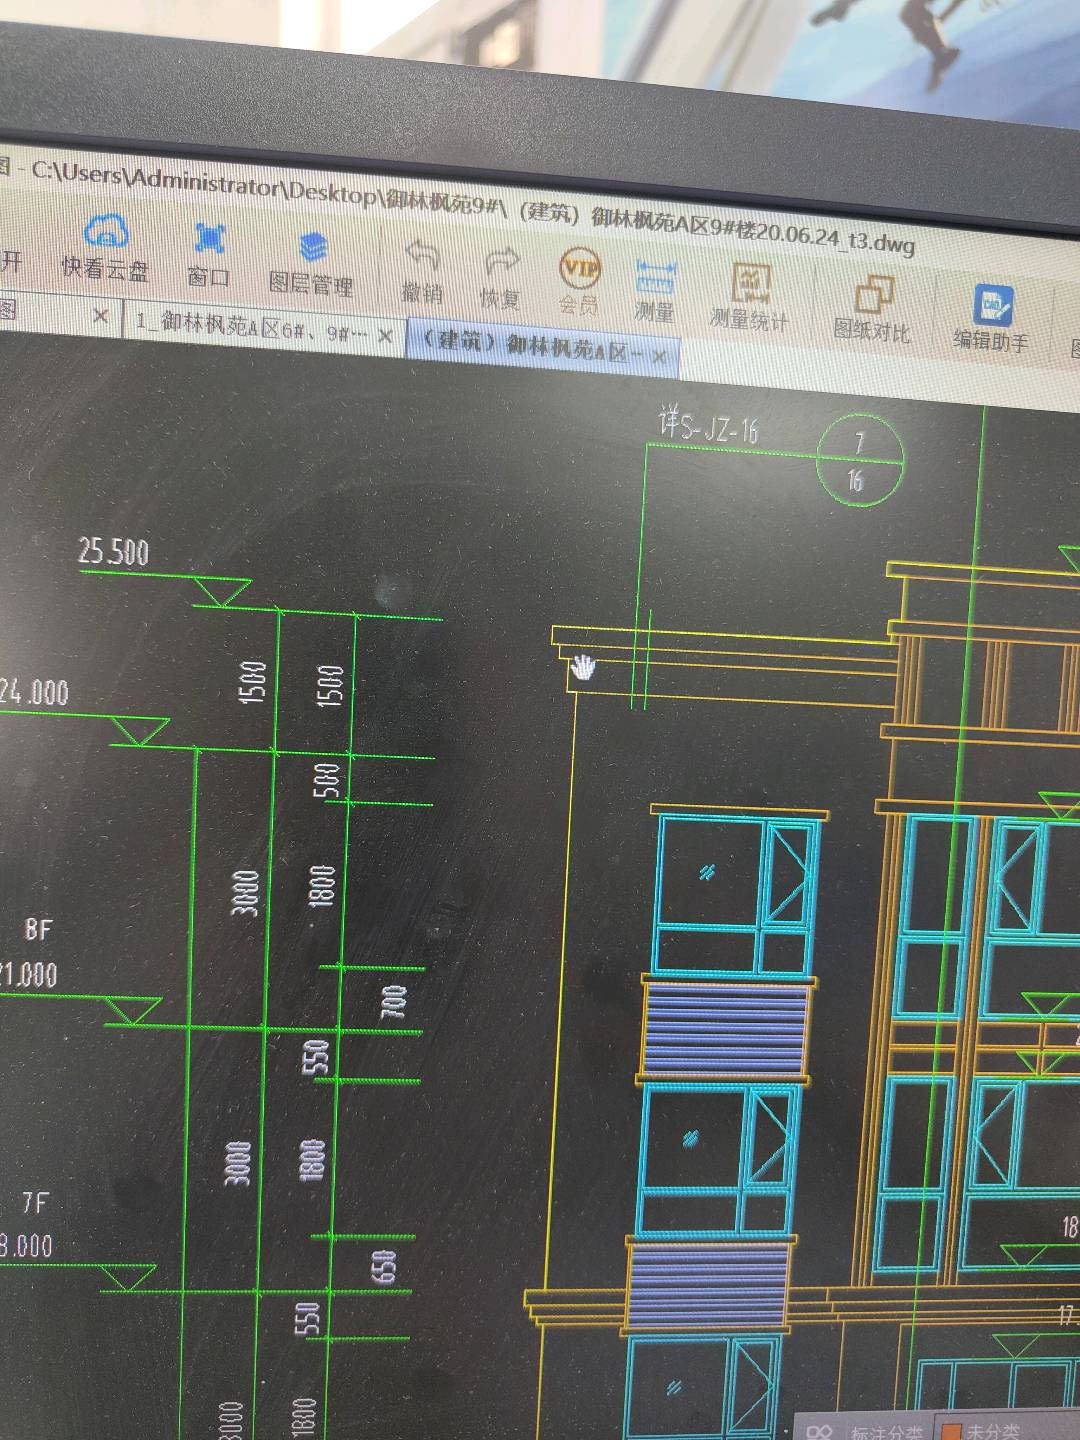
Task: Select the 700 dimension text
Action: tap(394, 1002)
